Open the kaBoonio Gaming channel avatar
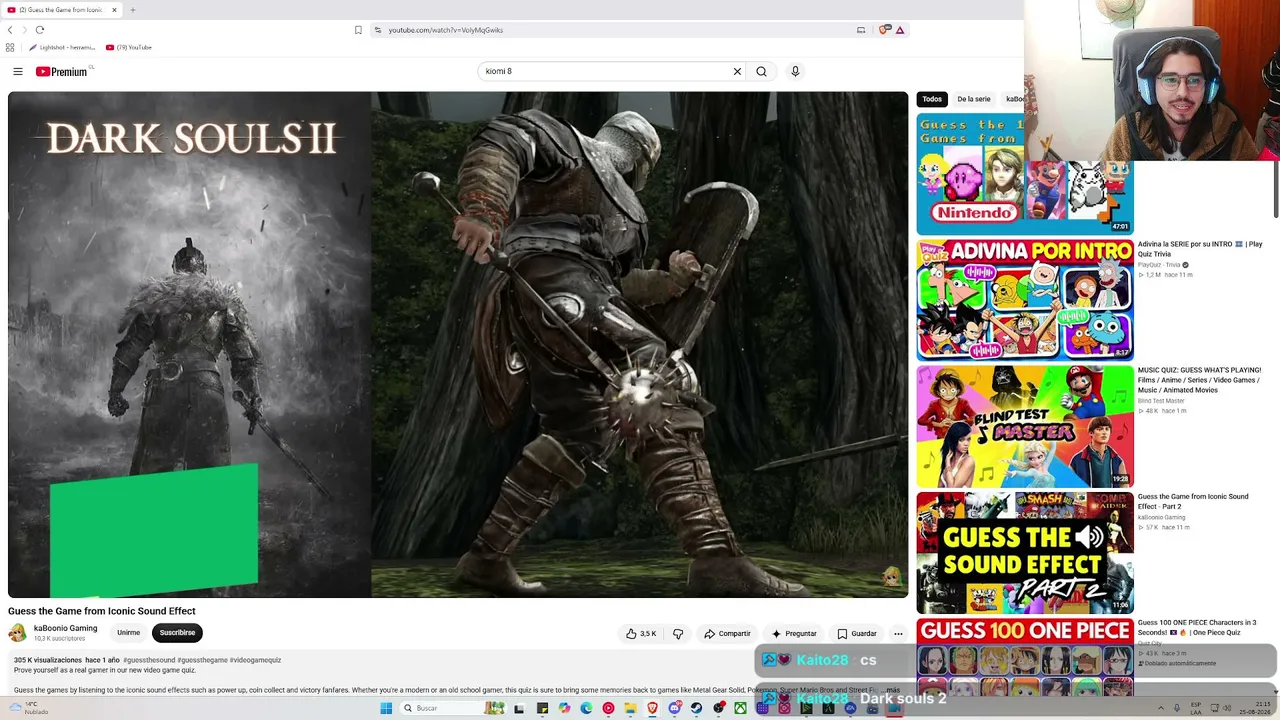Viewport: 1280px width, 720px height. 18,633
